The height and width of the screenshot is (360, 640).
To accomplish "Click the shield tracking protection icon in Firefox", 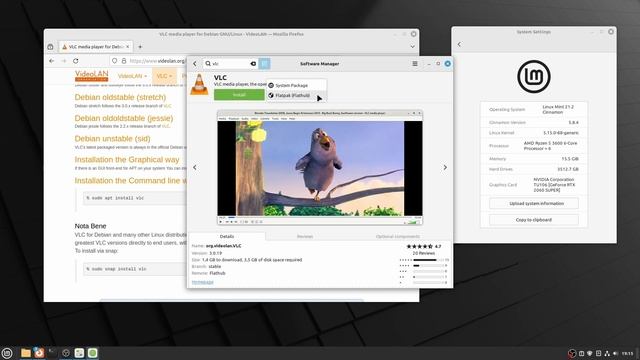I will click(x=115, y=61).
